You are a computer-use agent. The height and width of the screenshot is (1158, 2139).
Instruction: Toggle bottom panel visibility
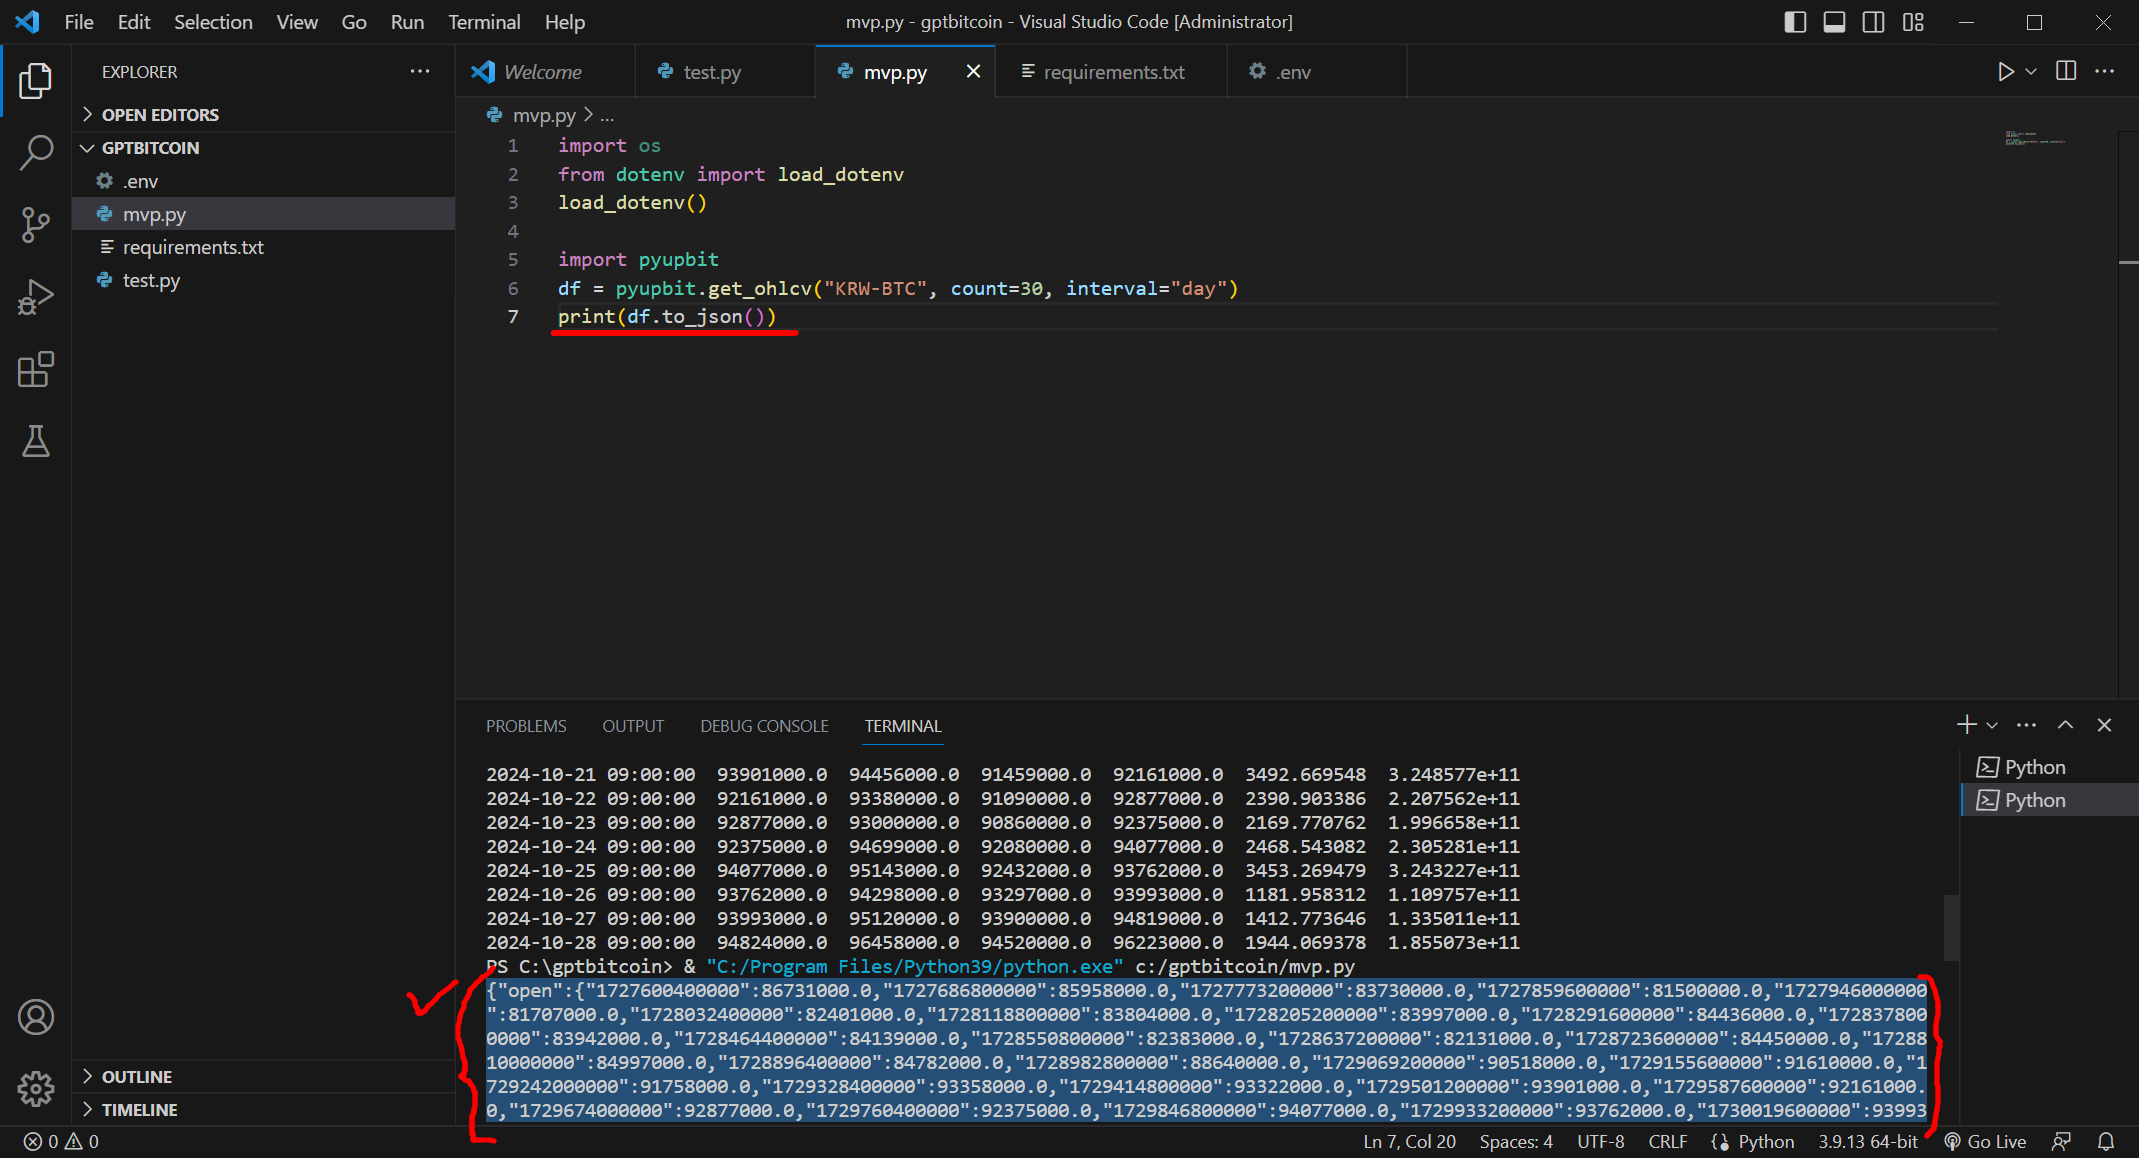point(1834,22)
